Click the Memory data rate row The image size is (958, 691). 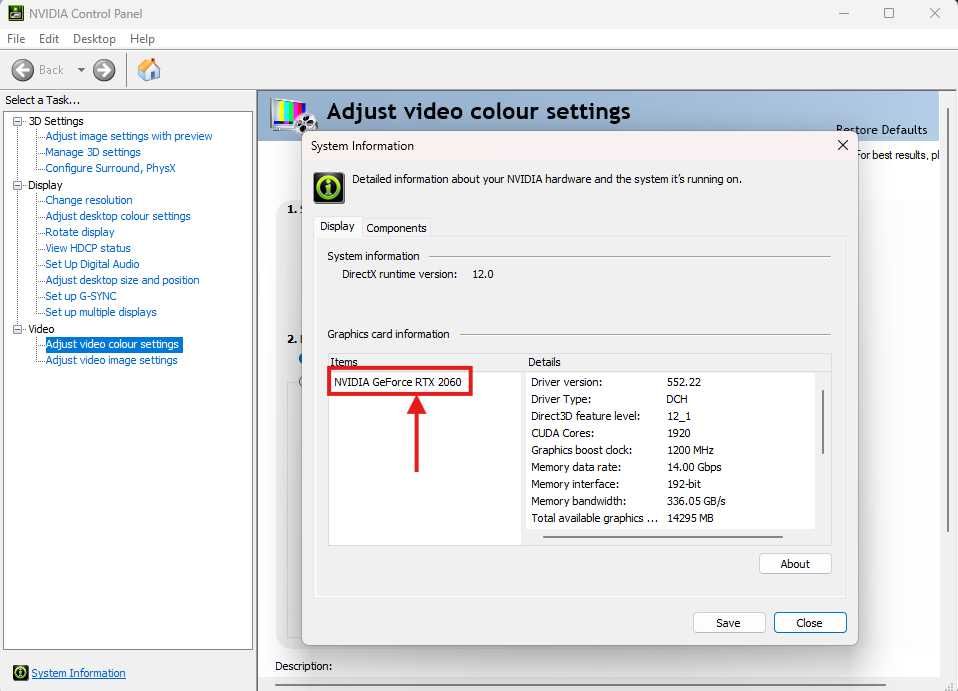point(670,467)
